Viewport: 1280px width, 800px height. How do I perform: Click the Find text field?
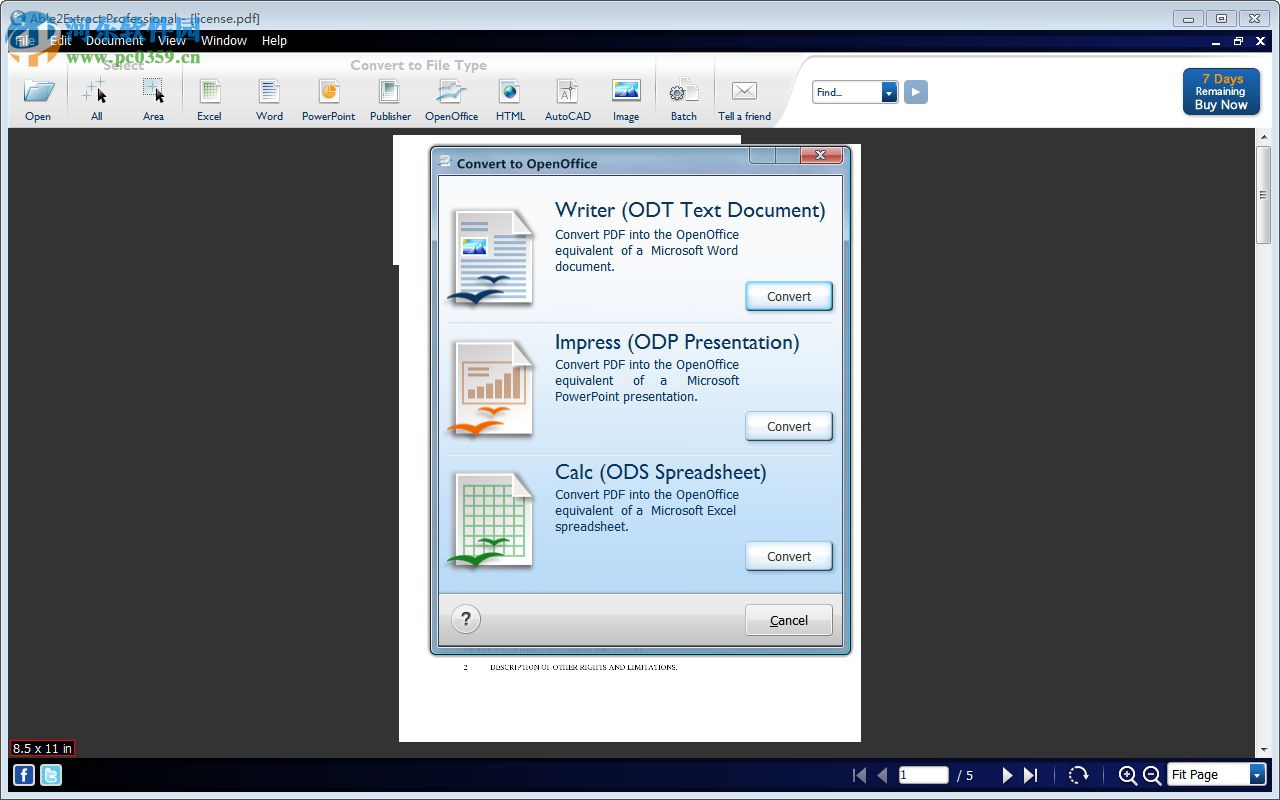(x=847, y=92)
